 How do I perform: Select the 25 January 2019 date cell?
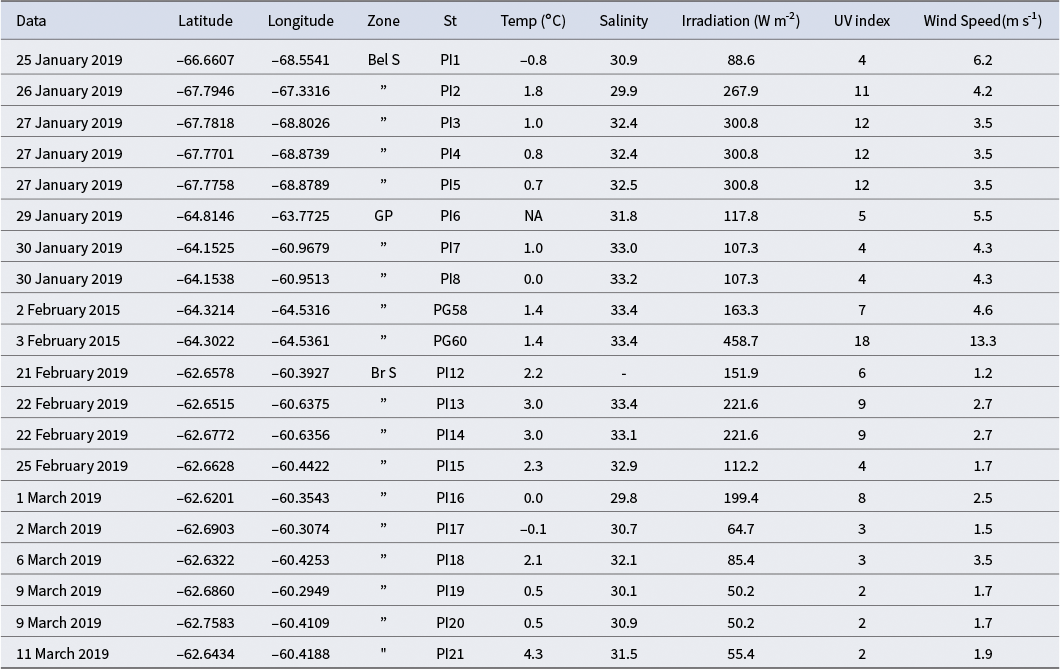coord(69,59)
